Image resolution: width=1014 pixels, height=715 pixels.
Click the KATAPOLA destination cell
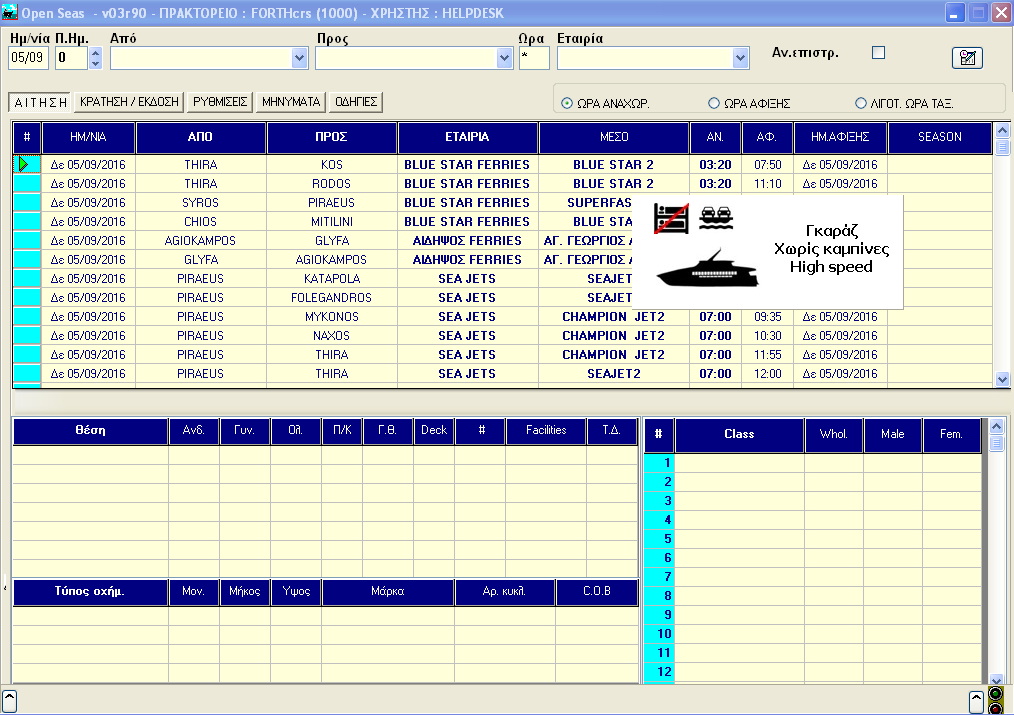pos(332,279)
